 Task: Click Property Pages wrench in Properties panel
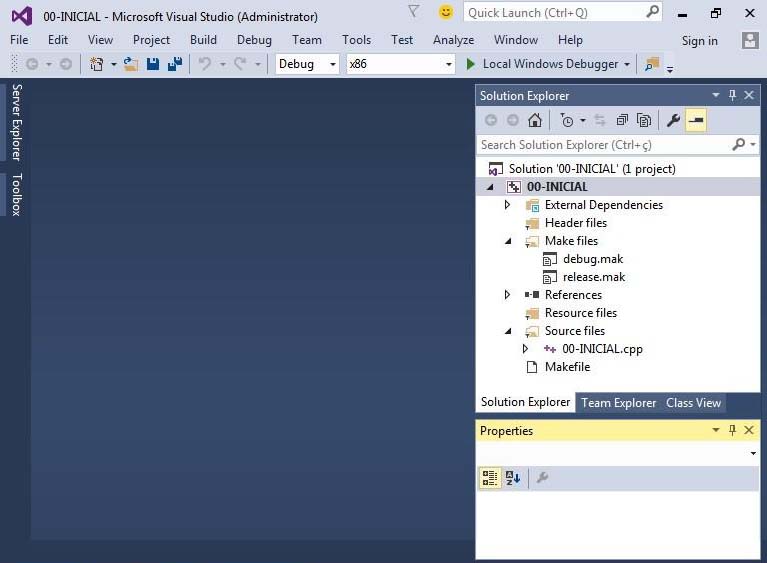(x=542, y=477)
